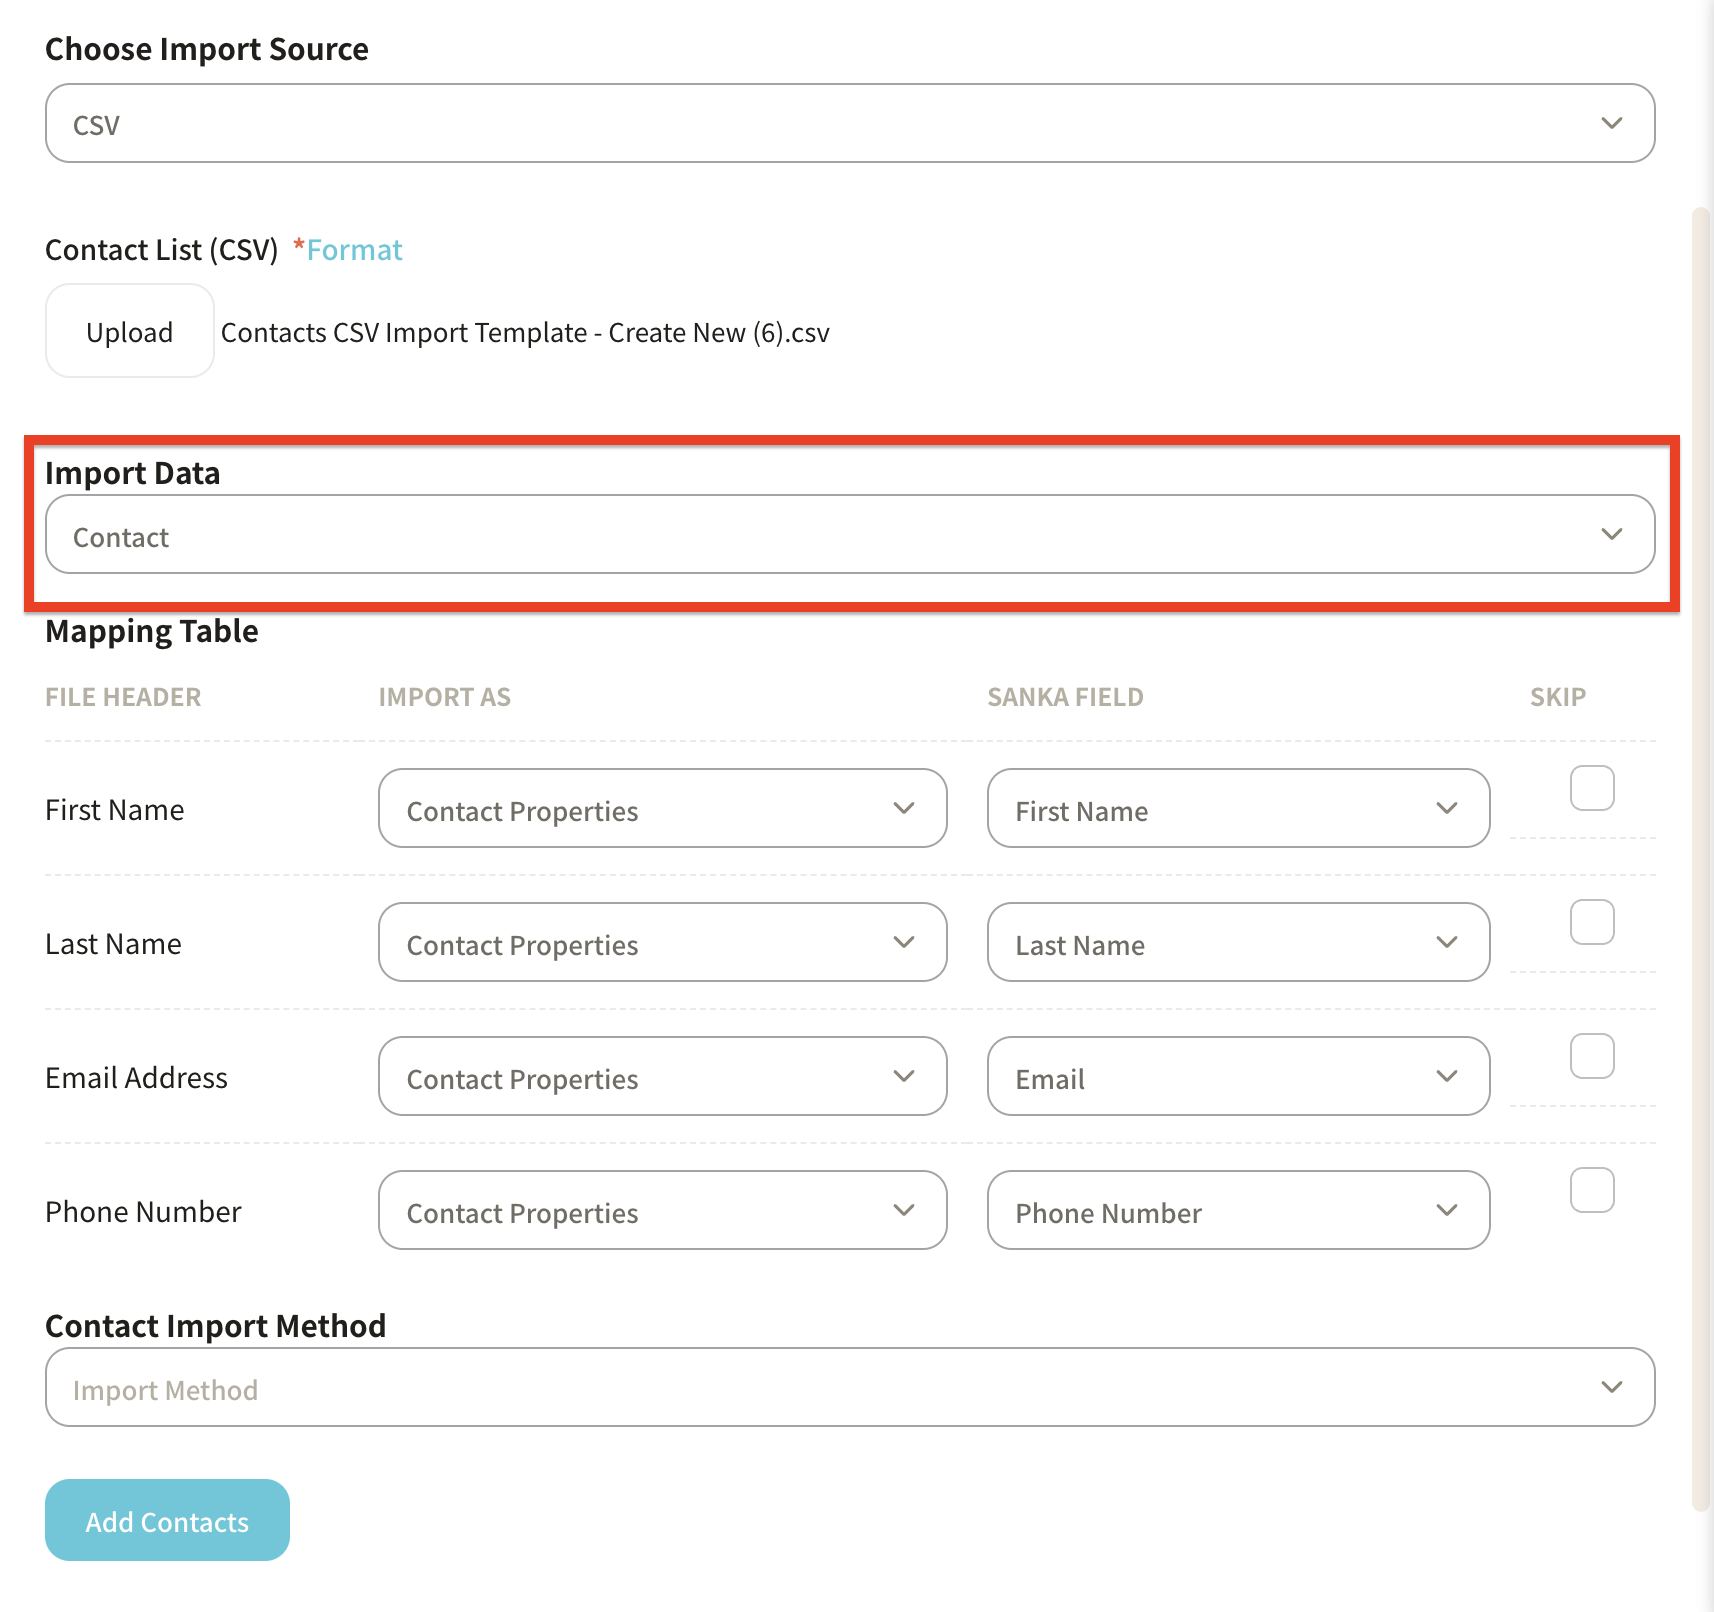Expand the Contact Import Method dropdown

pyautogui.click(x=849, y=1388)
